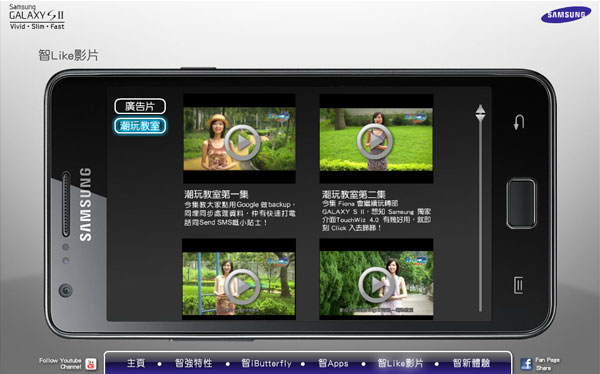Click the Facebook fan page icon
This screenshot has width=600, height=374.
click(526, 364)
